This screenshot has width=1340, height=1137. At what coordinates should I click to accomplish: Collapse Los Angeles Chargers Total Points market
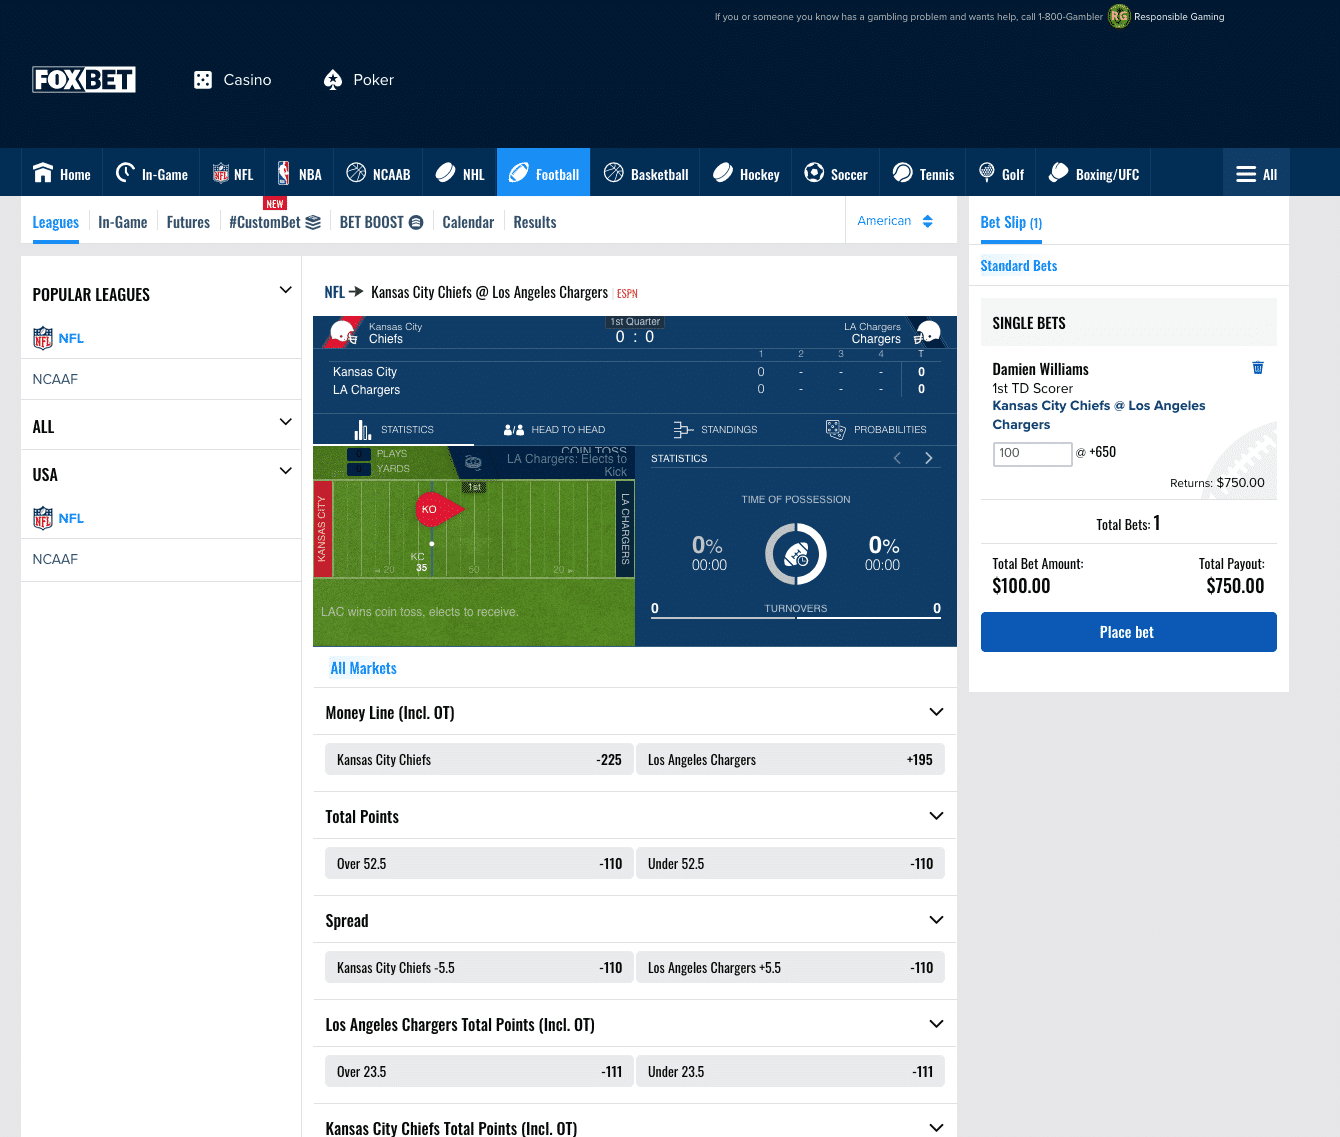click(x=936, y=1024)
